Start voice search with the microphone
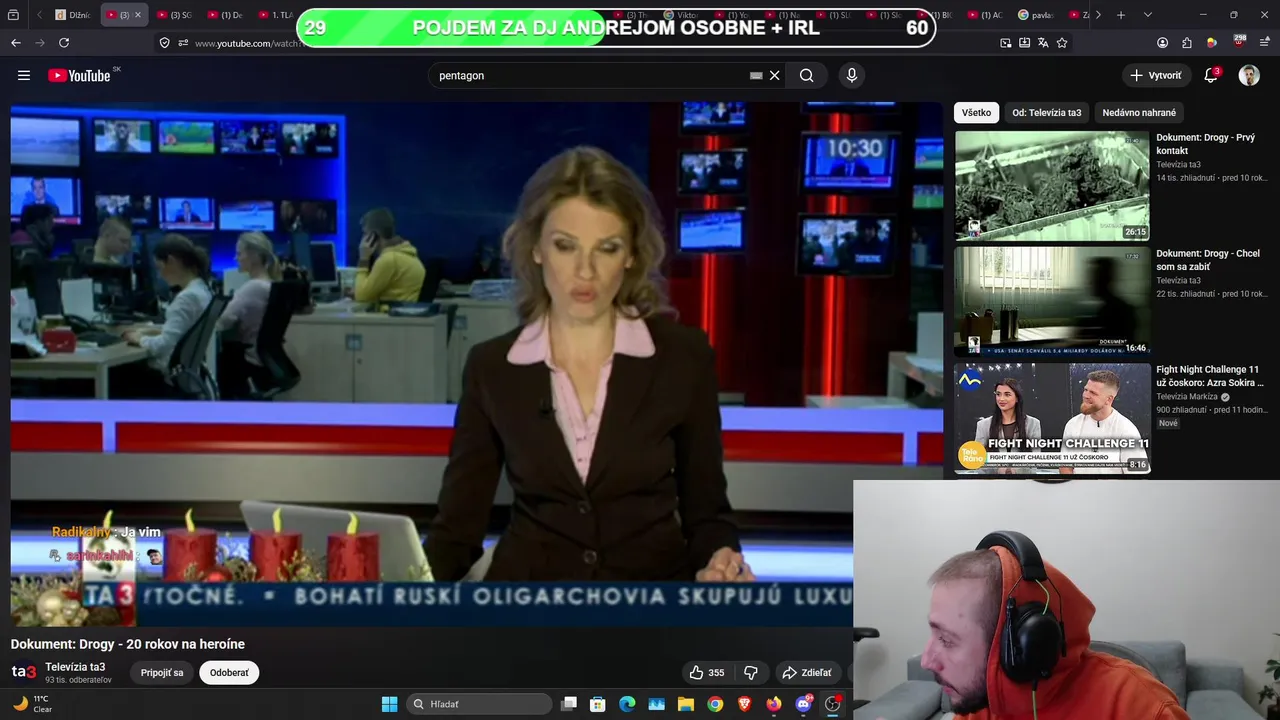 click(851, 75)
